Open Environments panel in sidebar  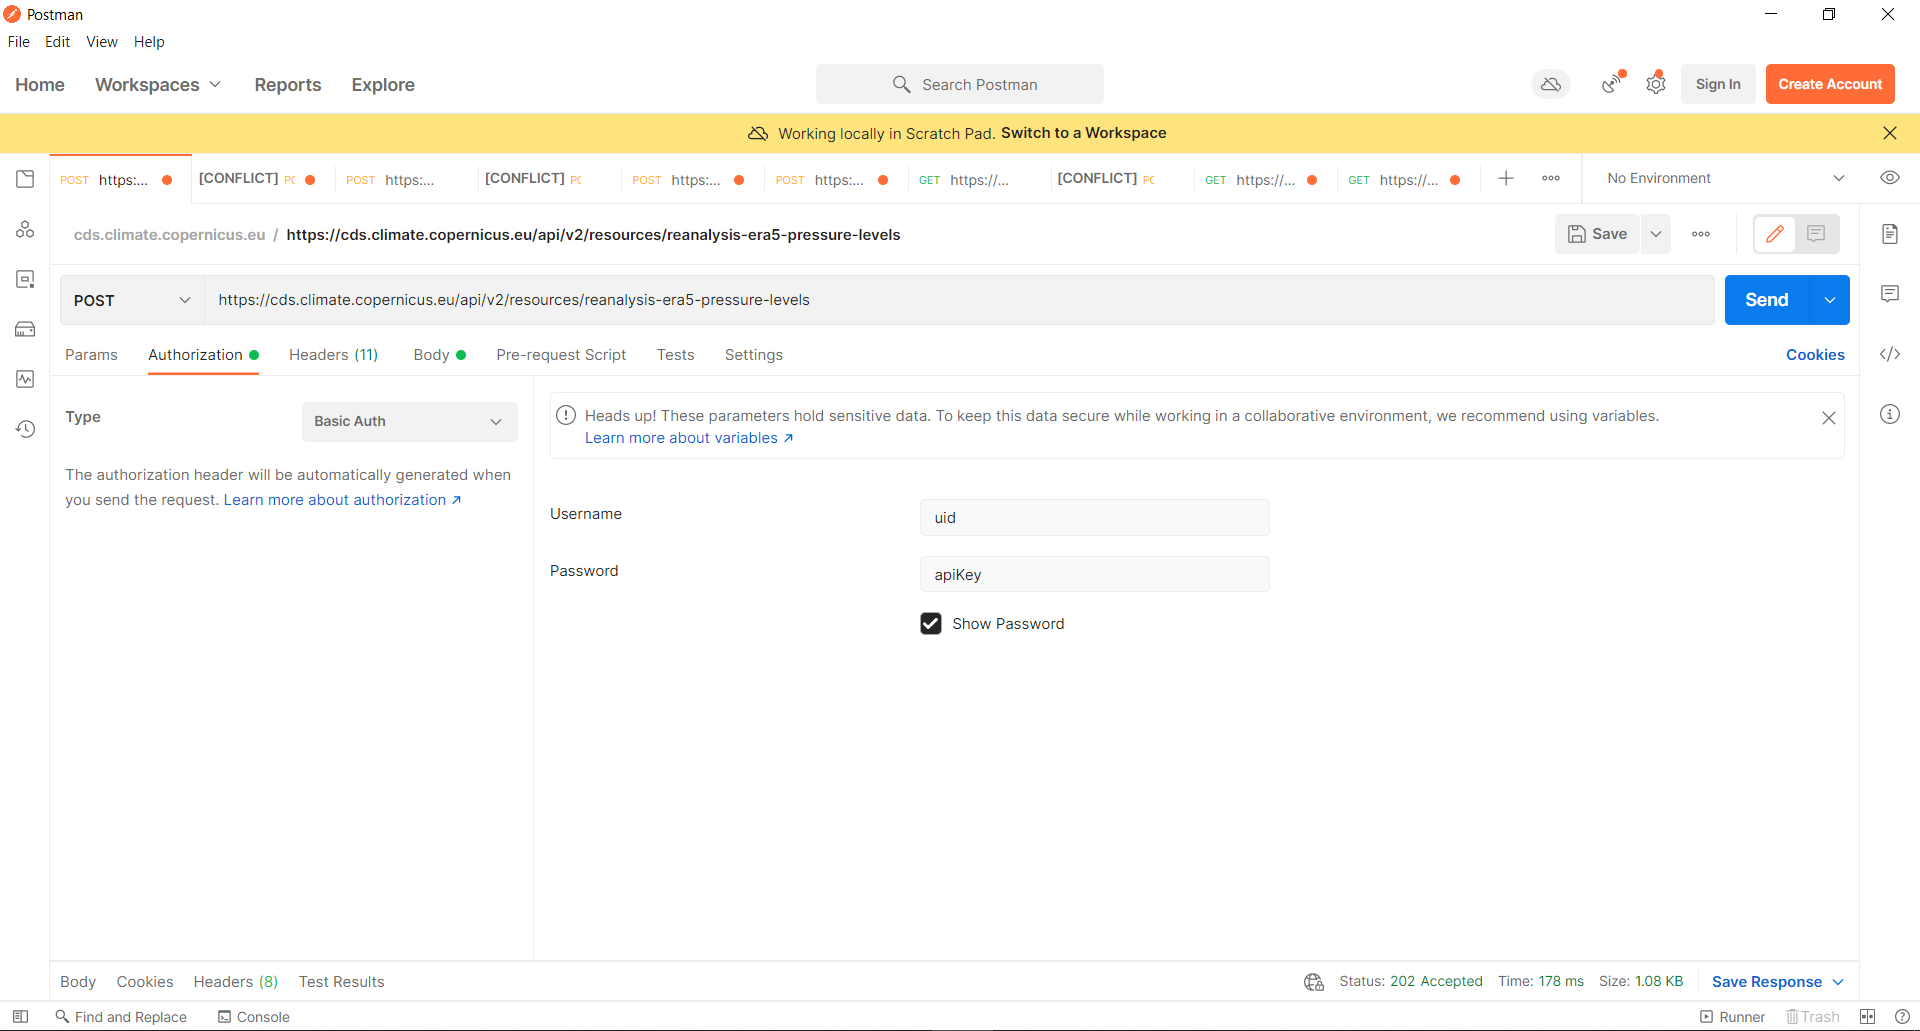coord(25,279)
